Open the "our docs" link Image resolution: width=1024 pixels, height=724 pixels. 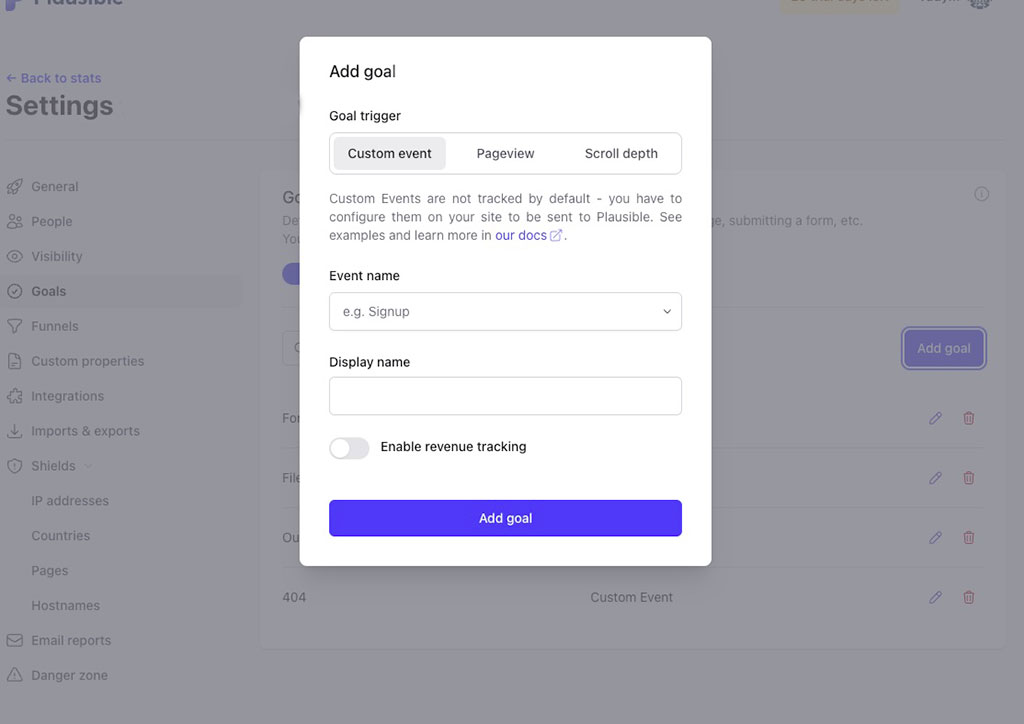[523, 235]
